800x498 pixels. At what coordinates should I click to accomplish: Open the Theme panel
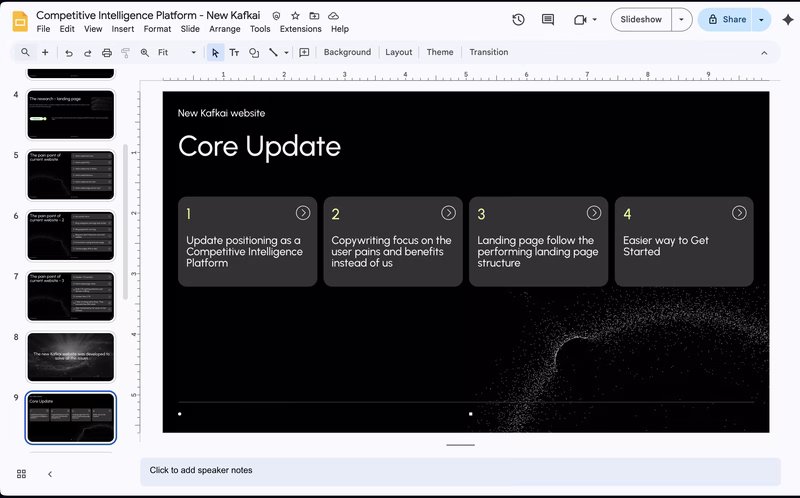click(440, 52)
